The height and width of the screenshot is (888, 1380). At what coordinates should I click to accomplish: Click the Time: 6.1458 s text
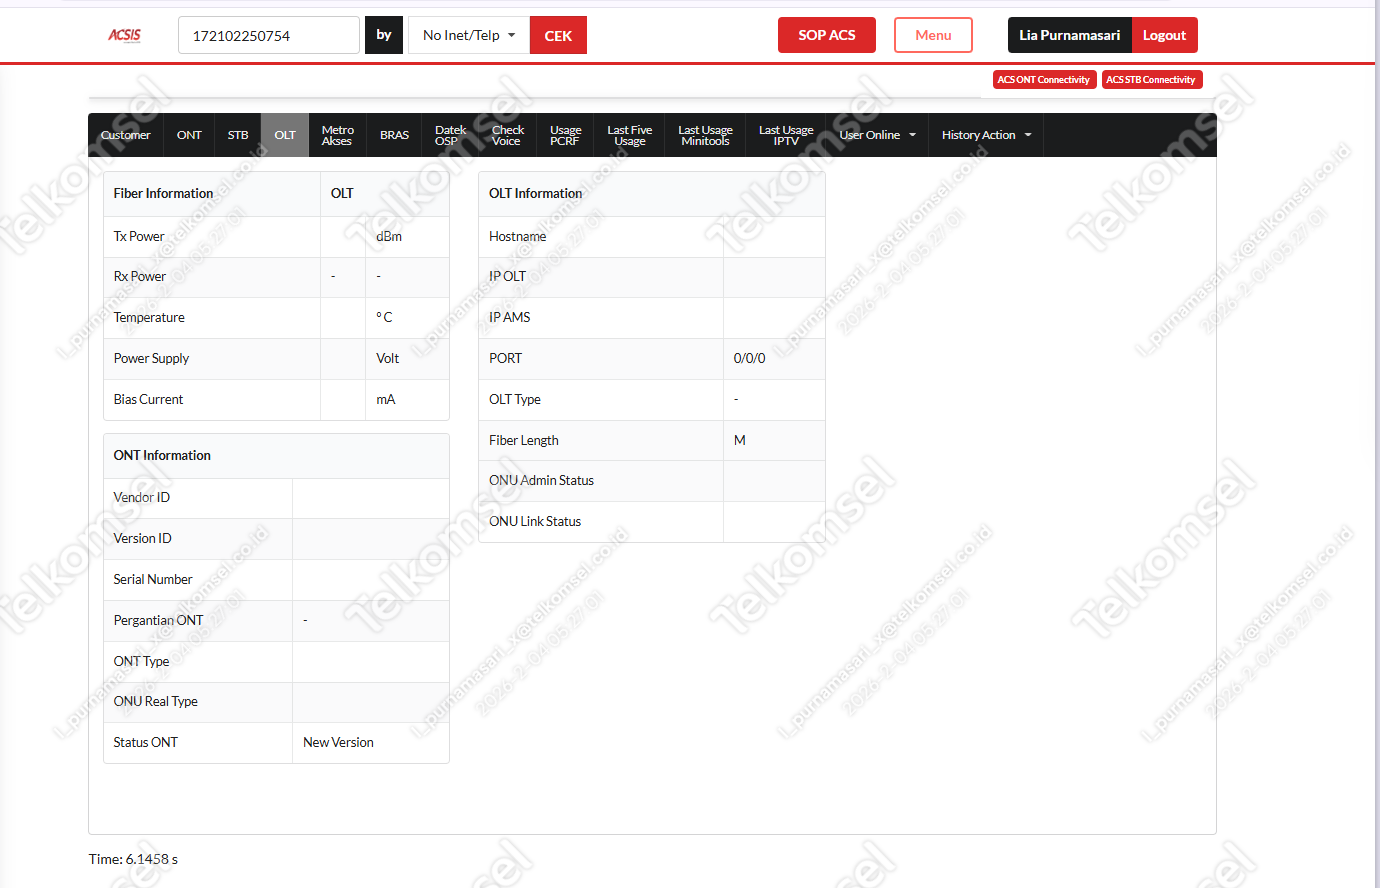[x=133, y=860]
